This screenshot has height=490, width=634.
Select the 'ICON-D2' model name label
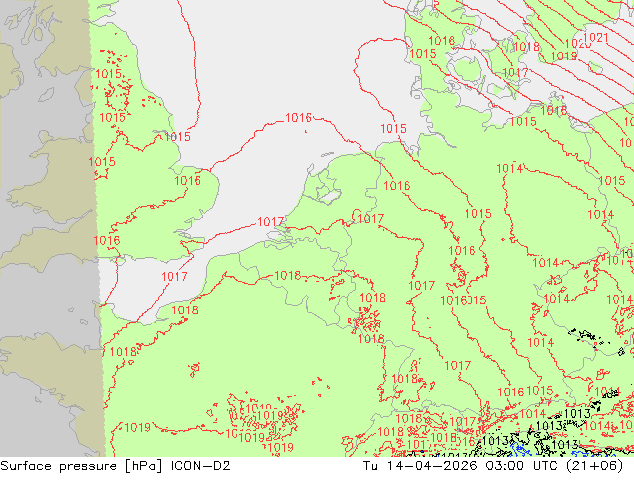201,466
